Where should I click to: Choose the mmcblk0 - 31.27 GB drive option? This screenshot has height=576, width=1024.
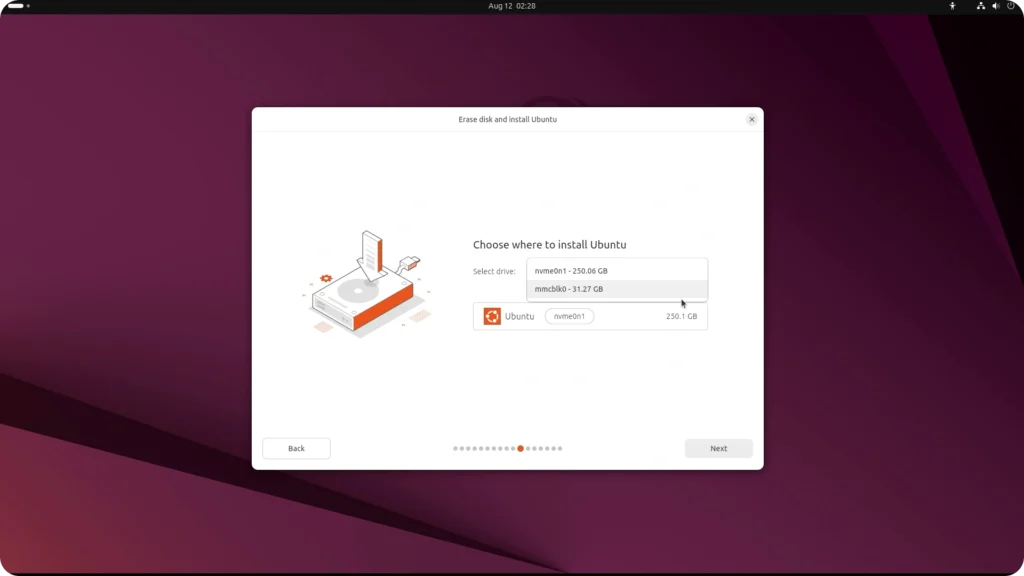pos(616,289)
